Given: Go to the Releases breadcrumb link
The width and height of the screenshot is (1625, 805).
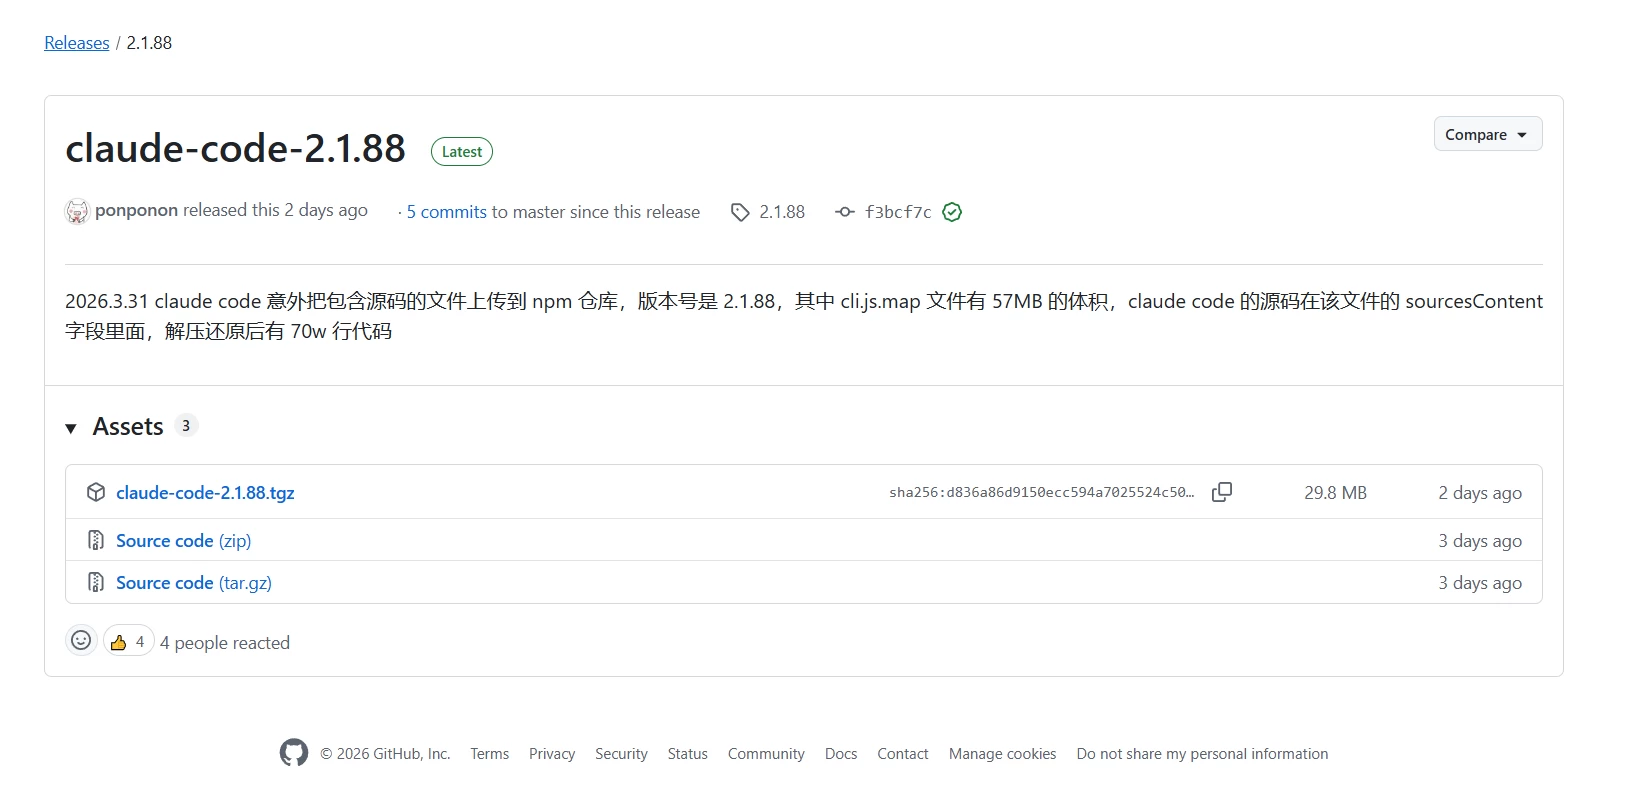Looking at the screenshot, I should [77, 43].
